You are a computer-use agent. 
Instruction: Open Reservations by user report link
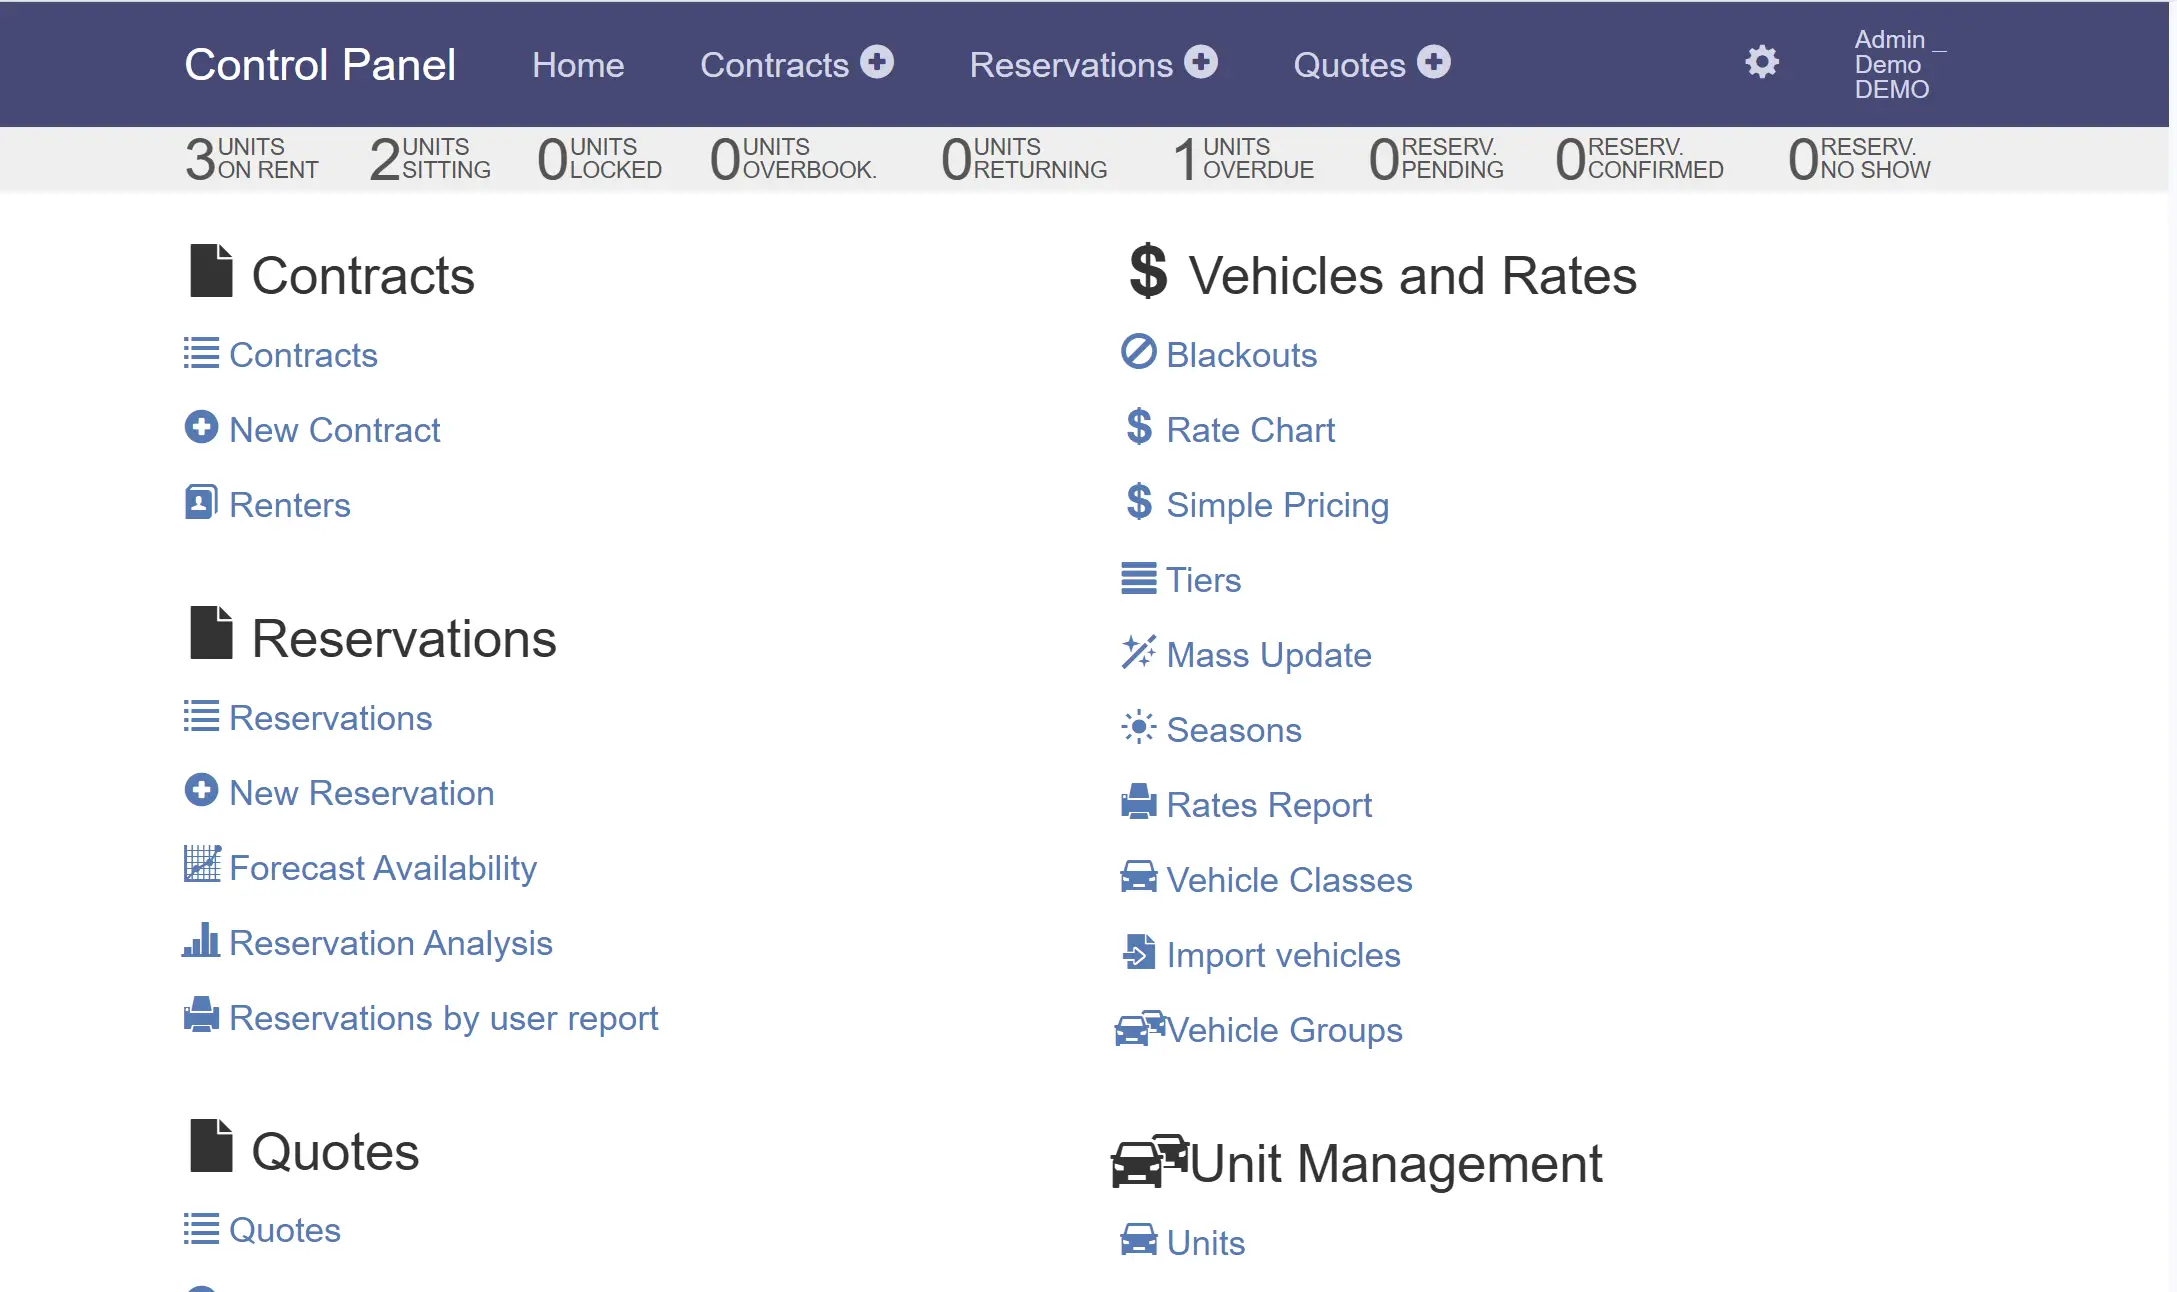pyautogui.click(x=443, y=1018)
